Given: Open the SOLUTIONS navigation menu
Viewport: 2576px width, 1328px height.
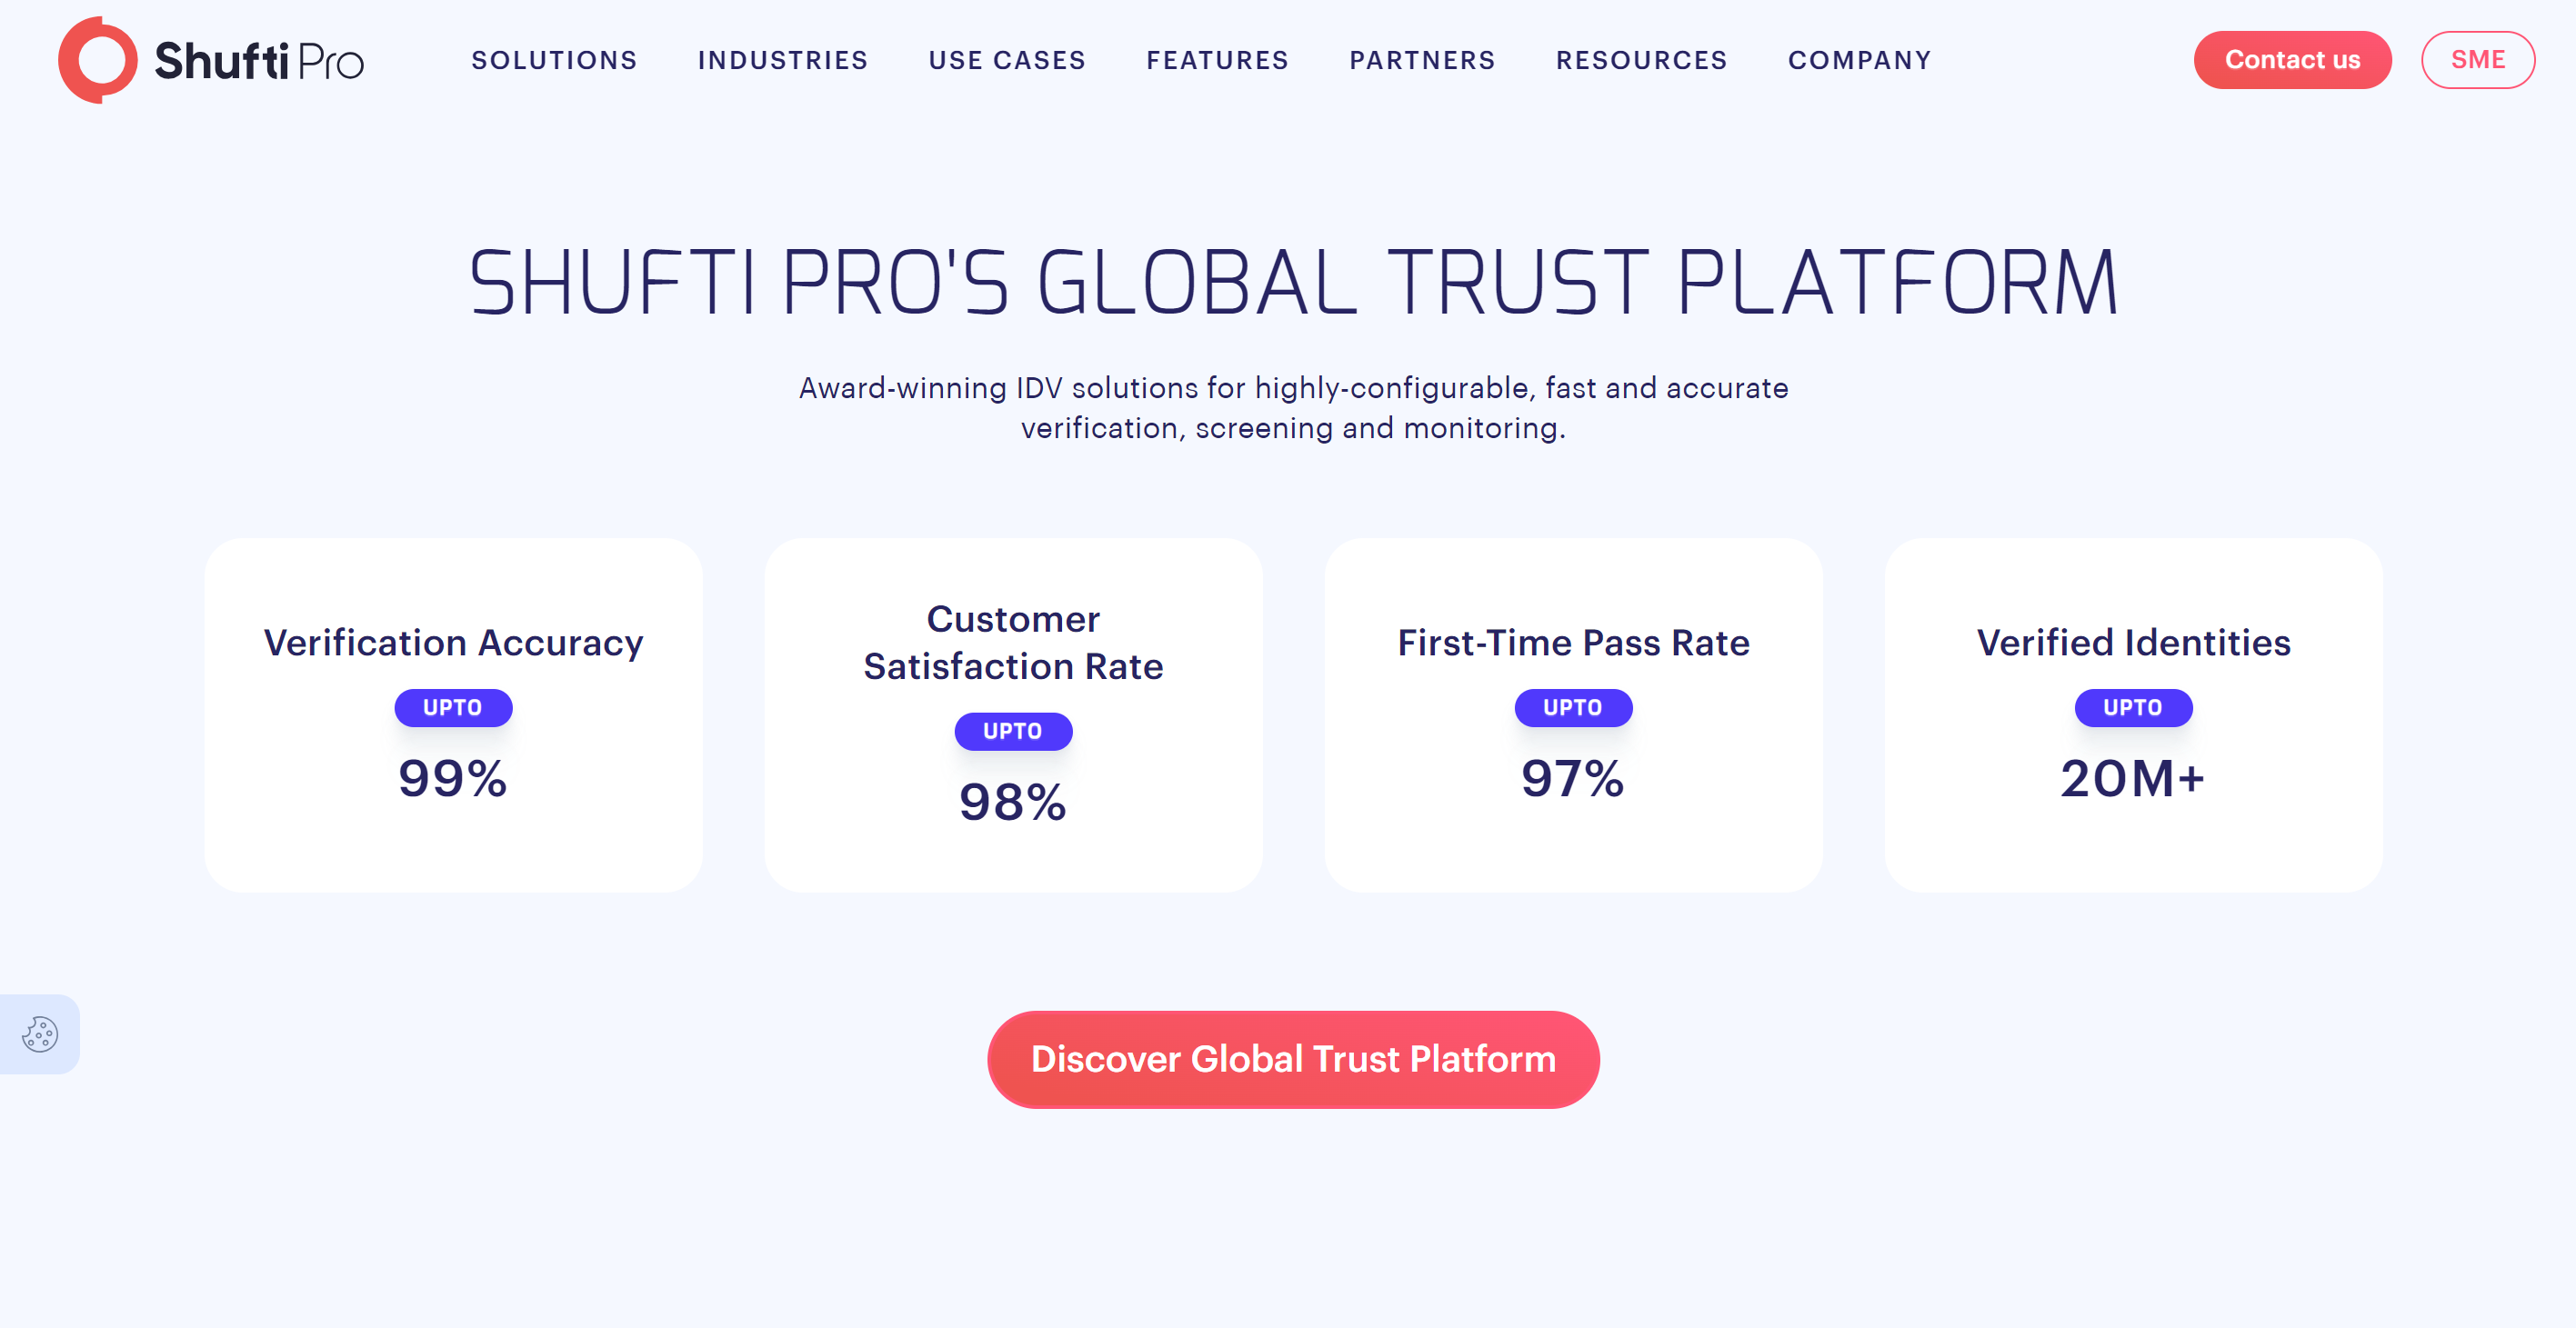Looking at the screenshot, I should pos(554,60).
